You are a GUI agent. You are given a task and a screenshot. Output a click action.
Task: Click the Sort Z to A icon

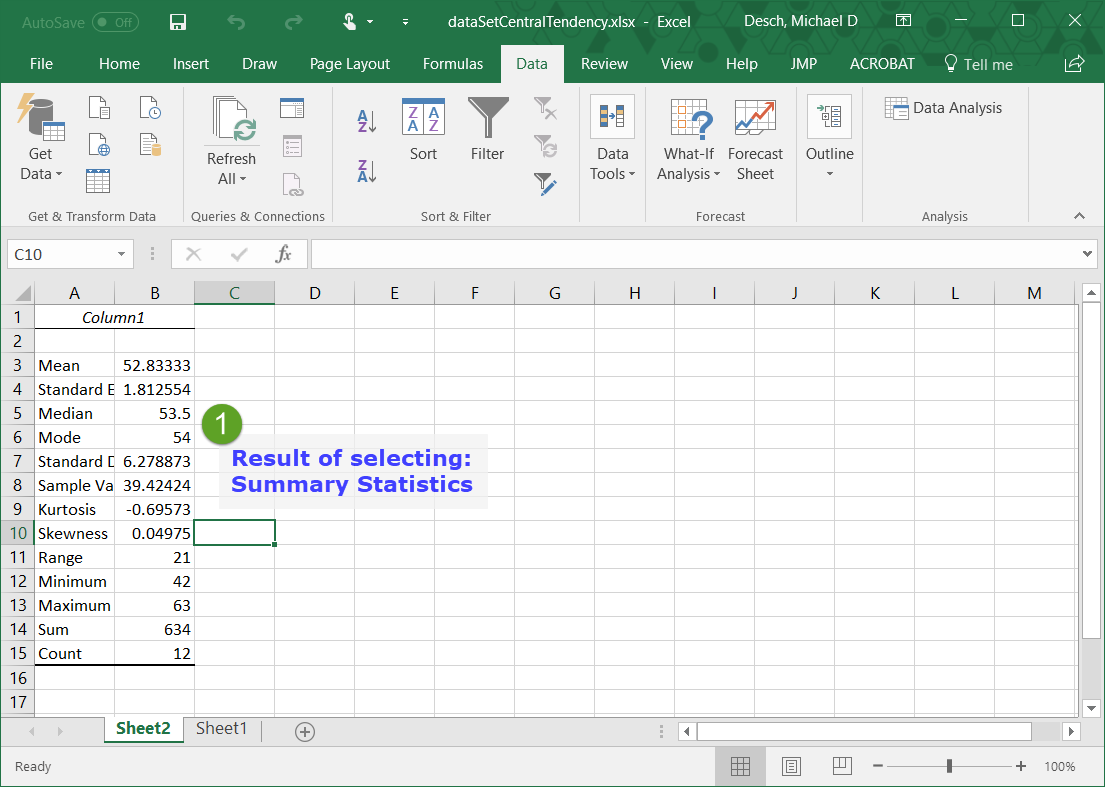pyautogui.click(x=367, y=171)
